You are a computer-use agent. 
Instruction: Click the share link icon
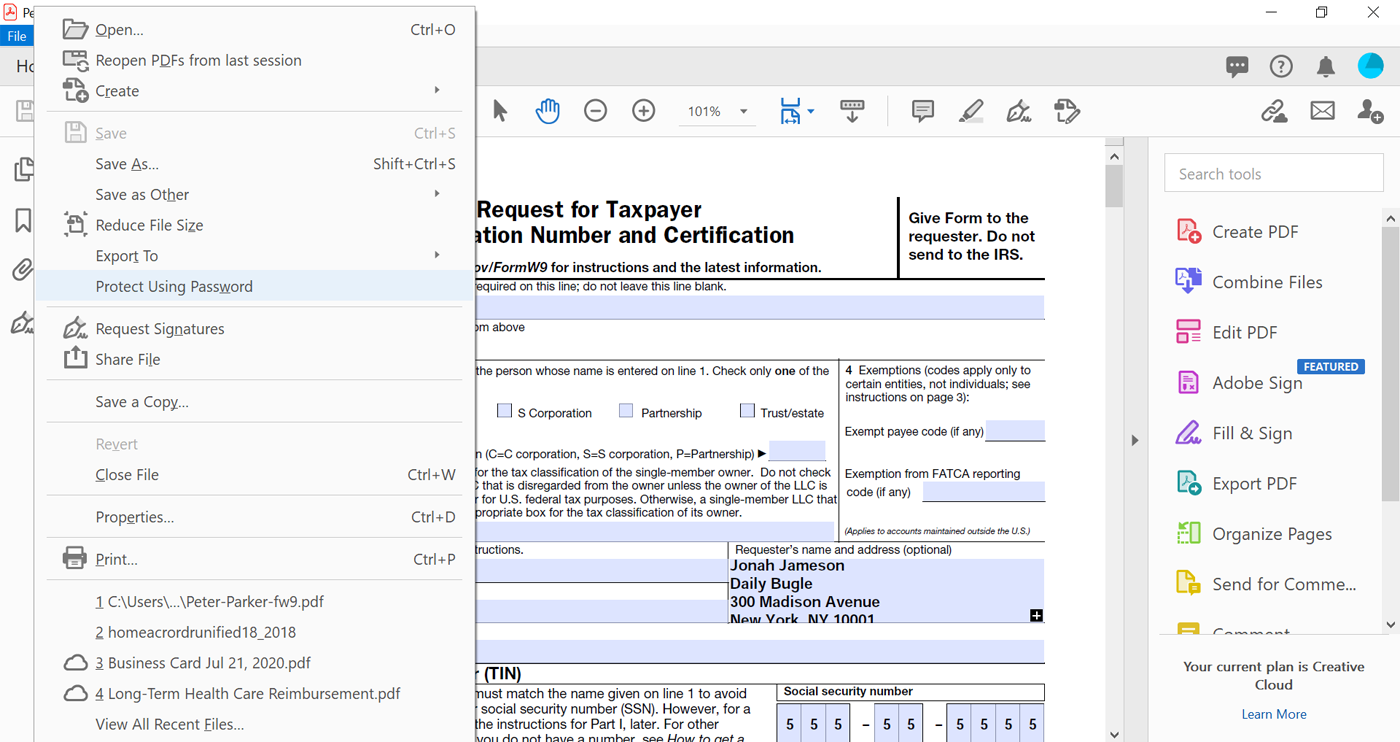1274,111
